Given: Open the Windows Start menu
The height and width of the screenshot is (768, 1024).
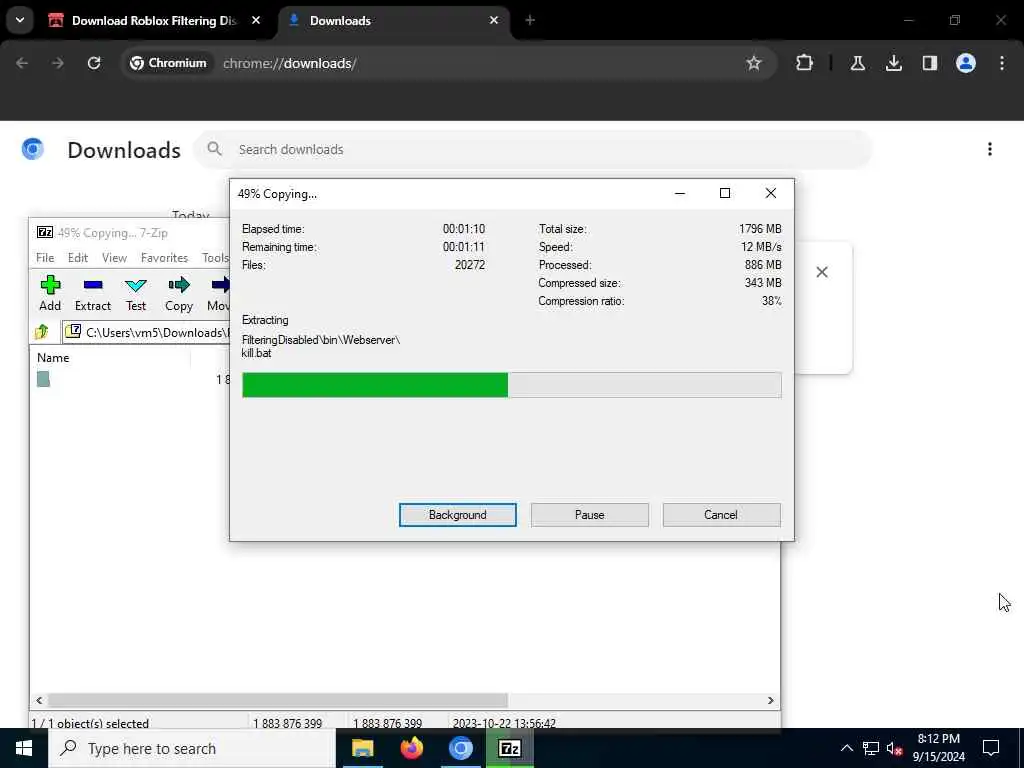Looking at the screenshot, I should (x=24, y=748).
